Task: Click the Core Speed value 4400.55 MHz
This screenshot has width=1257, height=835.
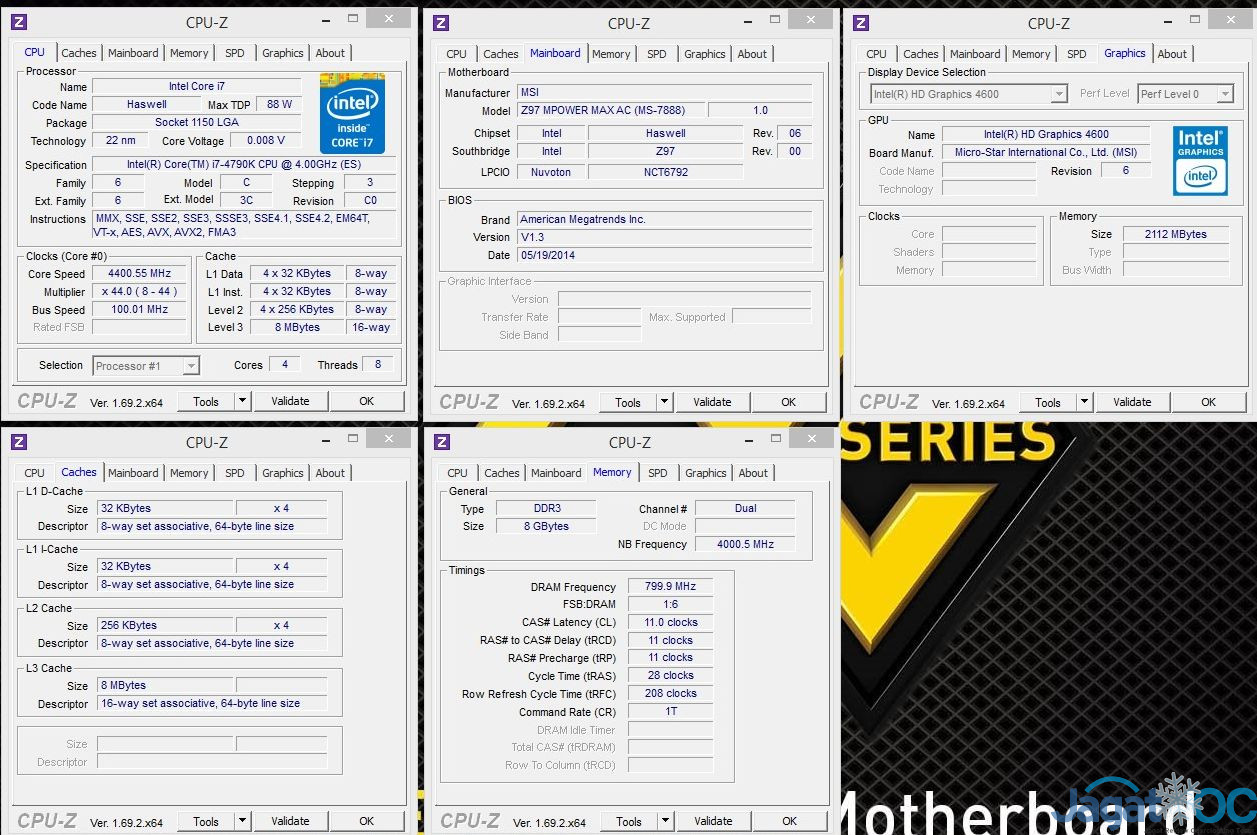Action: point(140,273)
